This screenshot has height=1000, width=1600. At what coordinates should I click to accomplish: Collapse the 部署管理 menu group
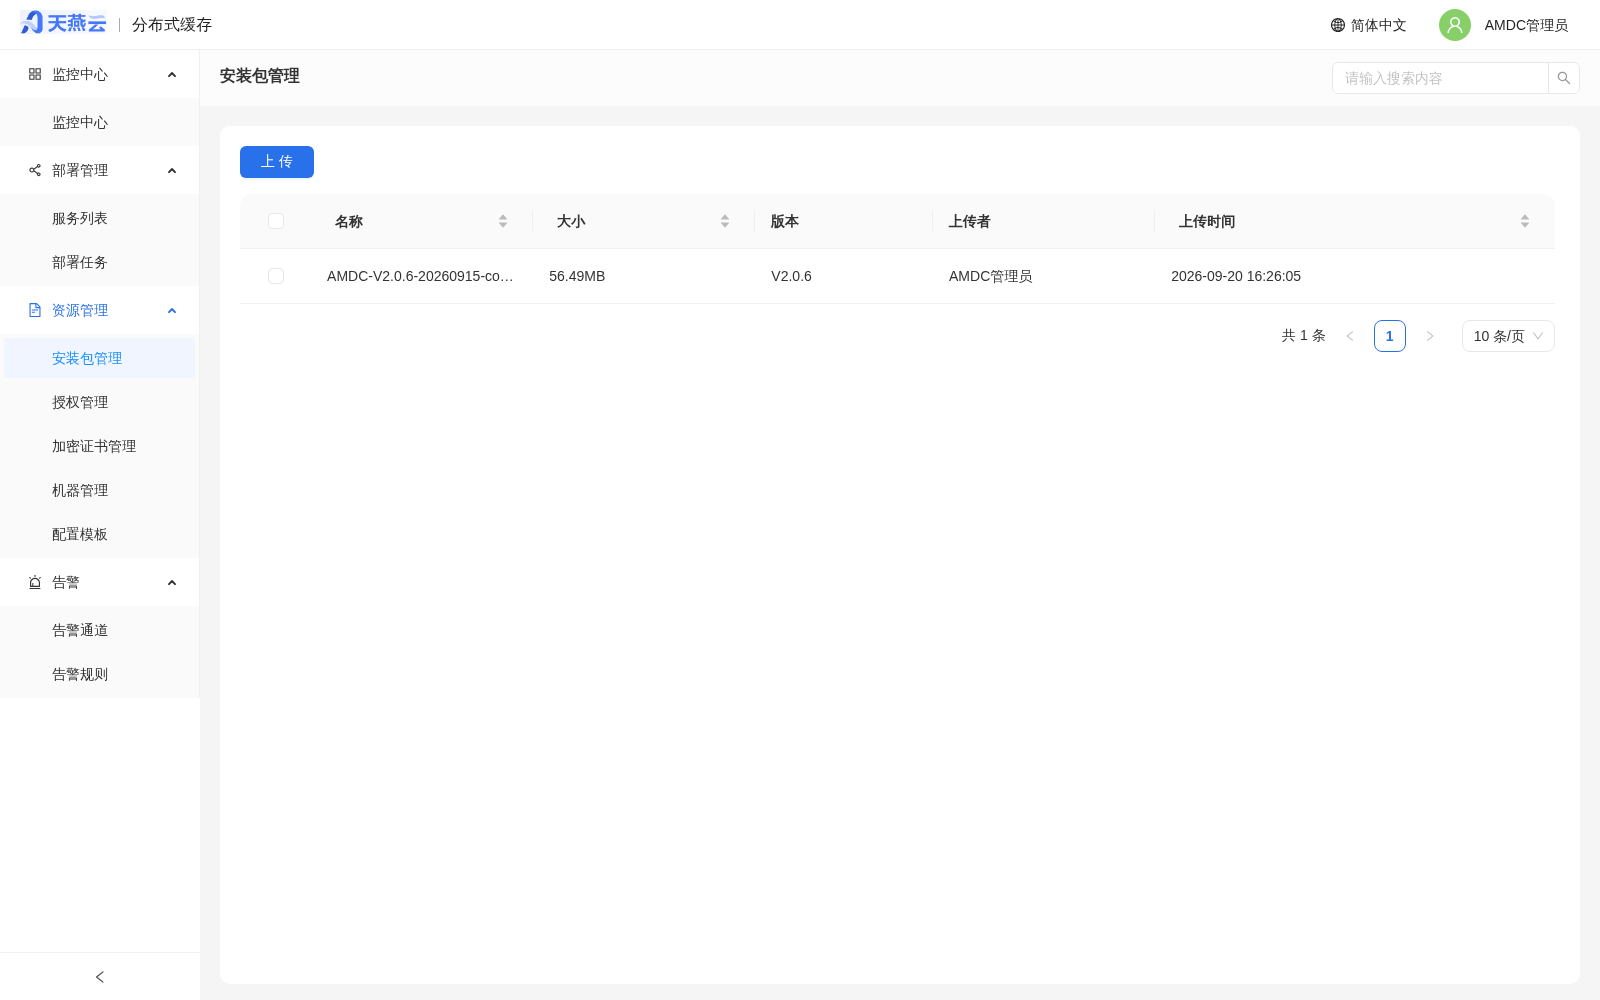[172, 171]
